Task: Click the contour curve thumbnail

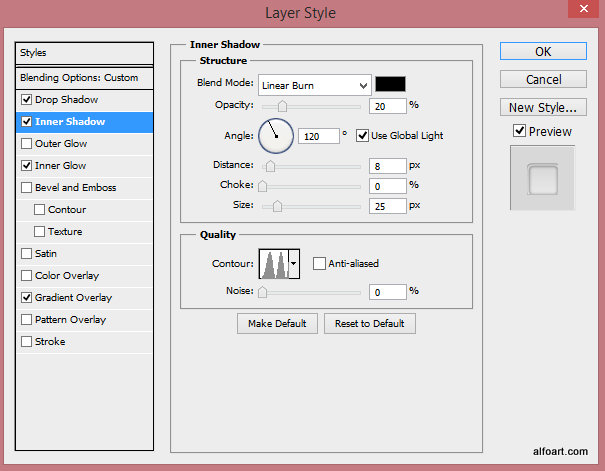Action: (x=272, y=264)
